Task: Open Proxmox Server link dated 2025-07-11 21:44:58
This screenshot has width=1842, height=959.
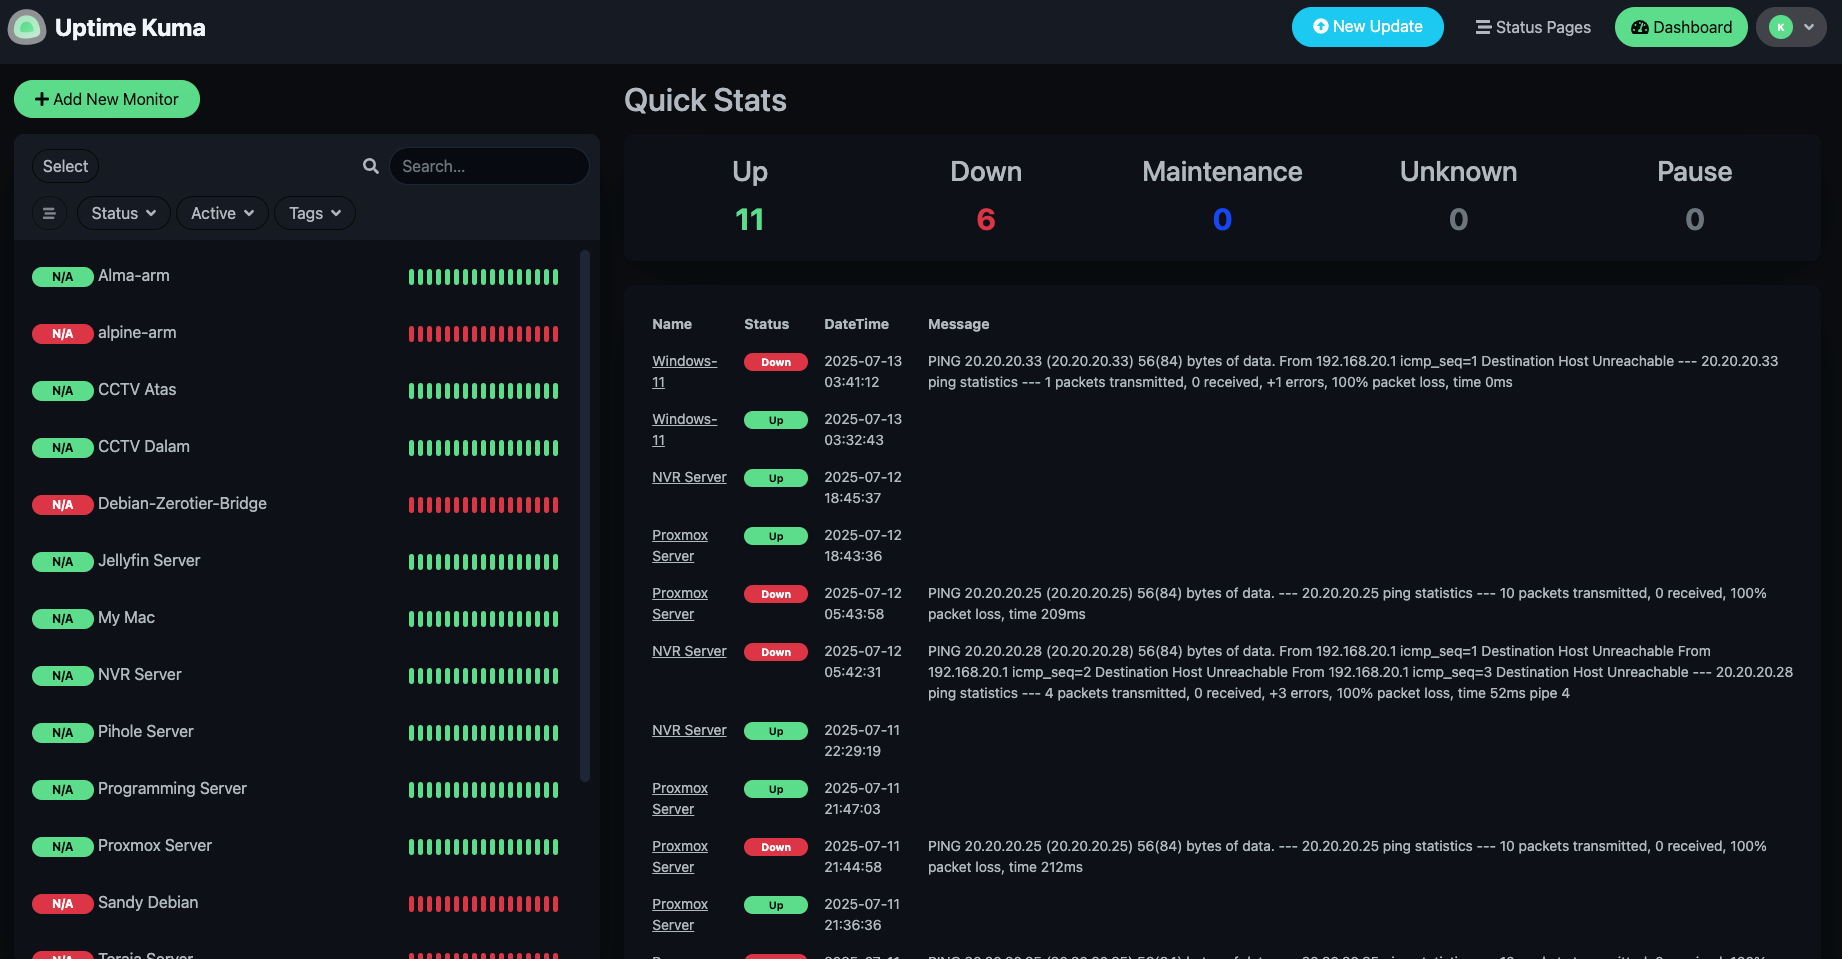Action: pyautogui.click(x=680, y=856)
